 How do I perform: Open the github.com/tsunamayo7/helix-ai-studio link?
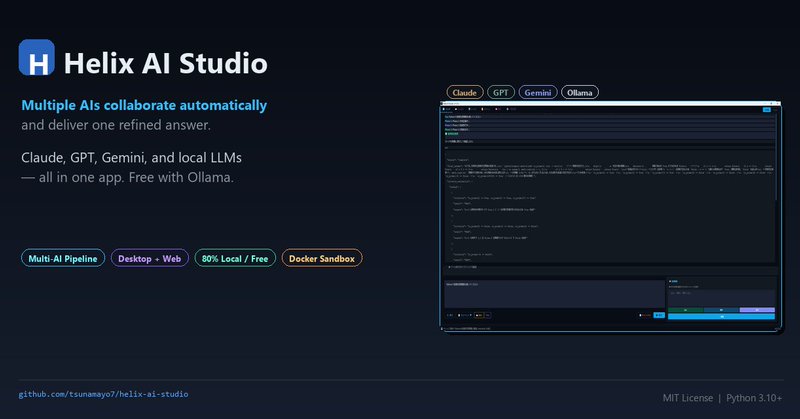(103, 394)
